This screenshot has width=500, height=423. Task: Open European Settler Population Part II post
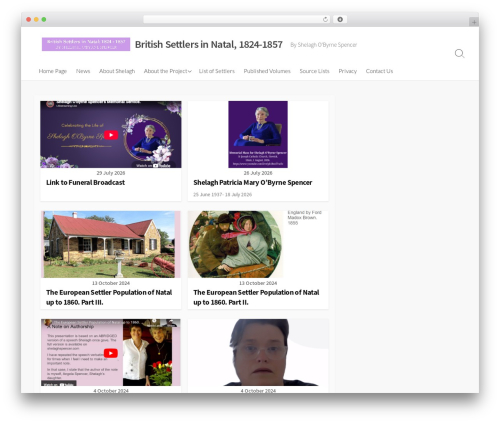click(x=256, y=297)
